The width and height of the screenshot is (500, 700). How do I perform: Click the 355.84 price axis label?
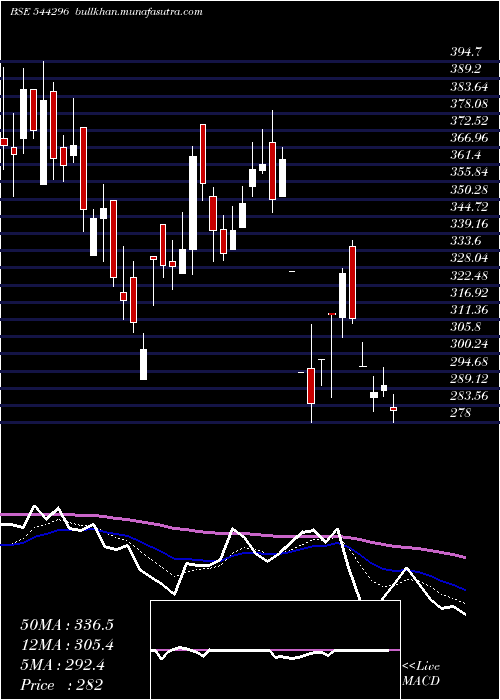click(469, 172)
